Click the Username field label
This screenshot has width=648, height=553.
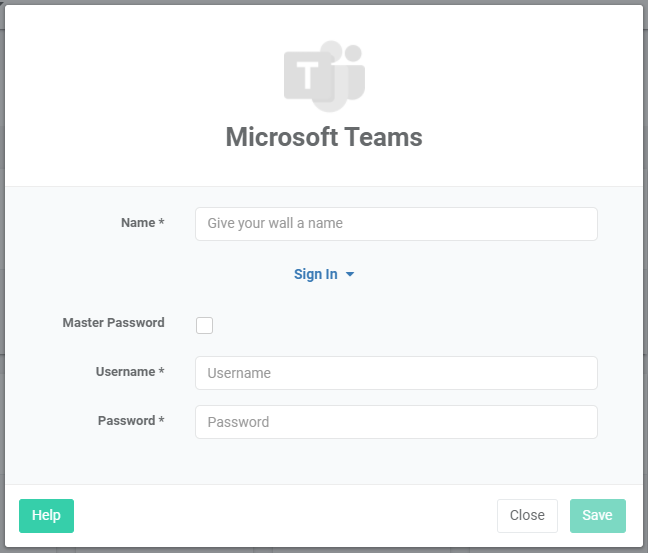[x=125, y=372]
